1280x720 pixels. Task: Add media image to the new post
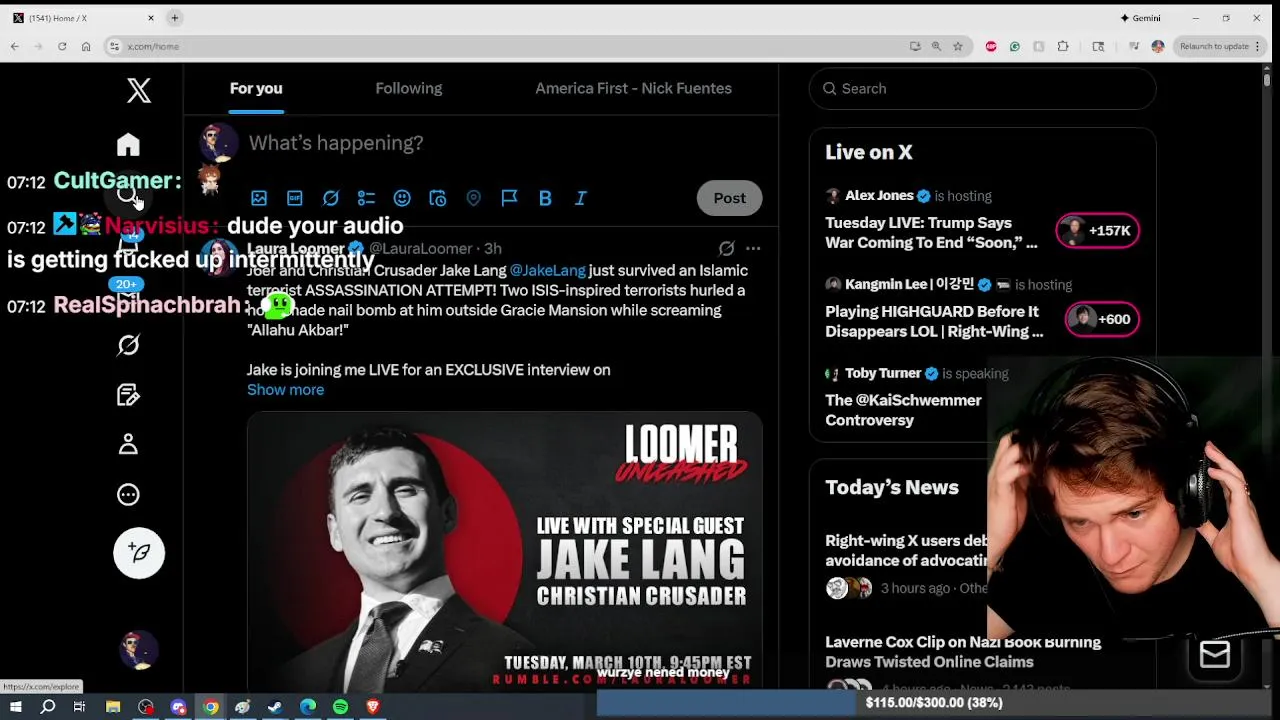tap(259, 198)
